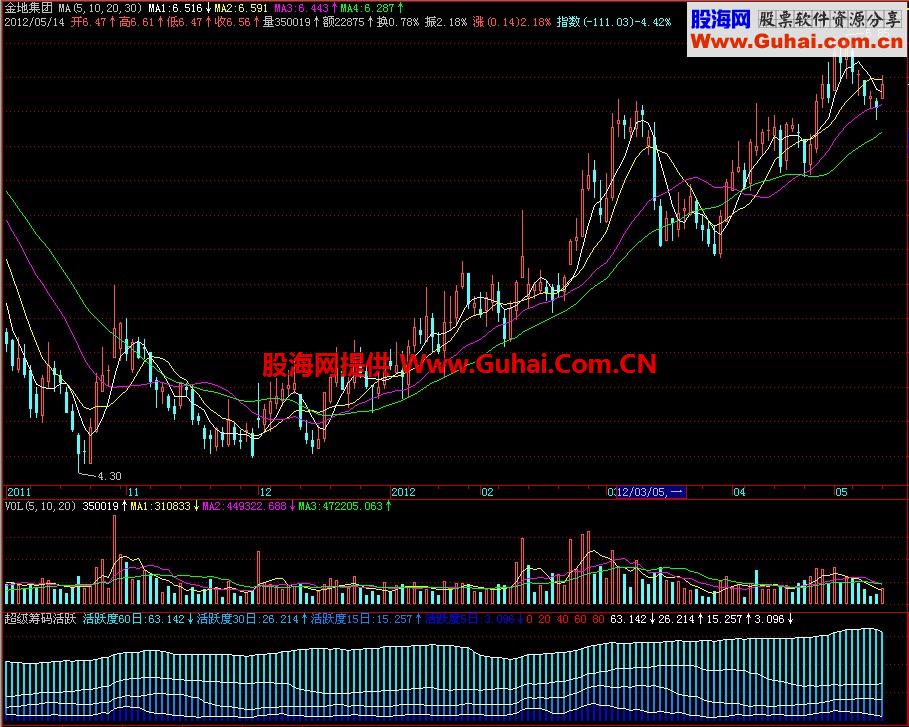
Task: Select the 超级筹码活跃 indicator title
Action: pos(41,619)
